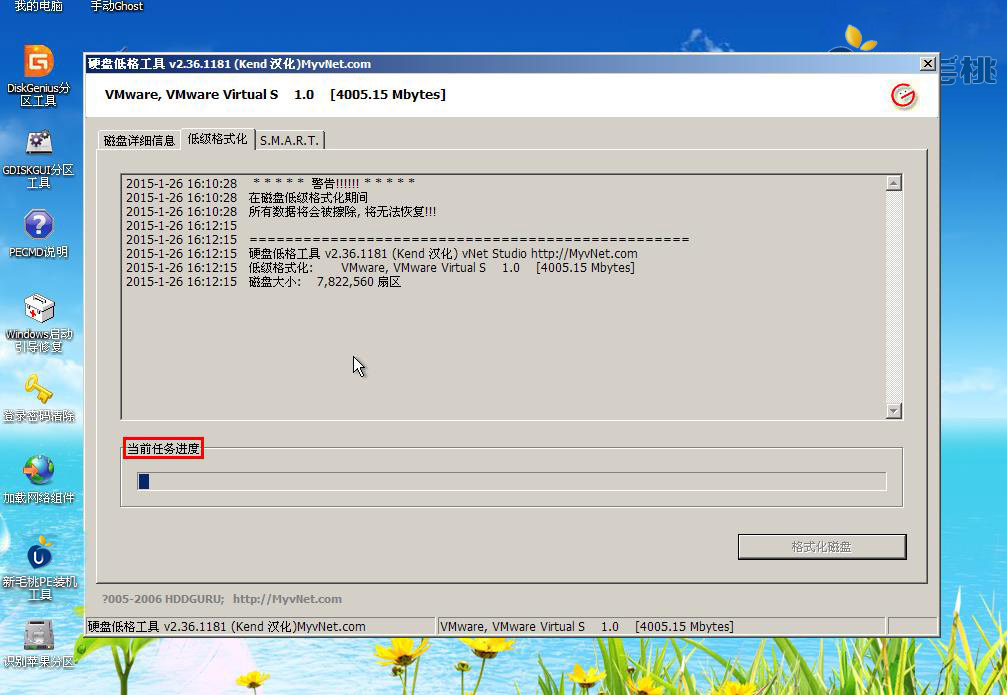Click log line starting 低级格式化: VMware
The image size is (1007, 695).
pyautogui.click(x=380, y=268)
